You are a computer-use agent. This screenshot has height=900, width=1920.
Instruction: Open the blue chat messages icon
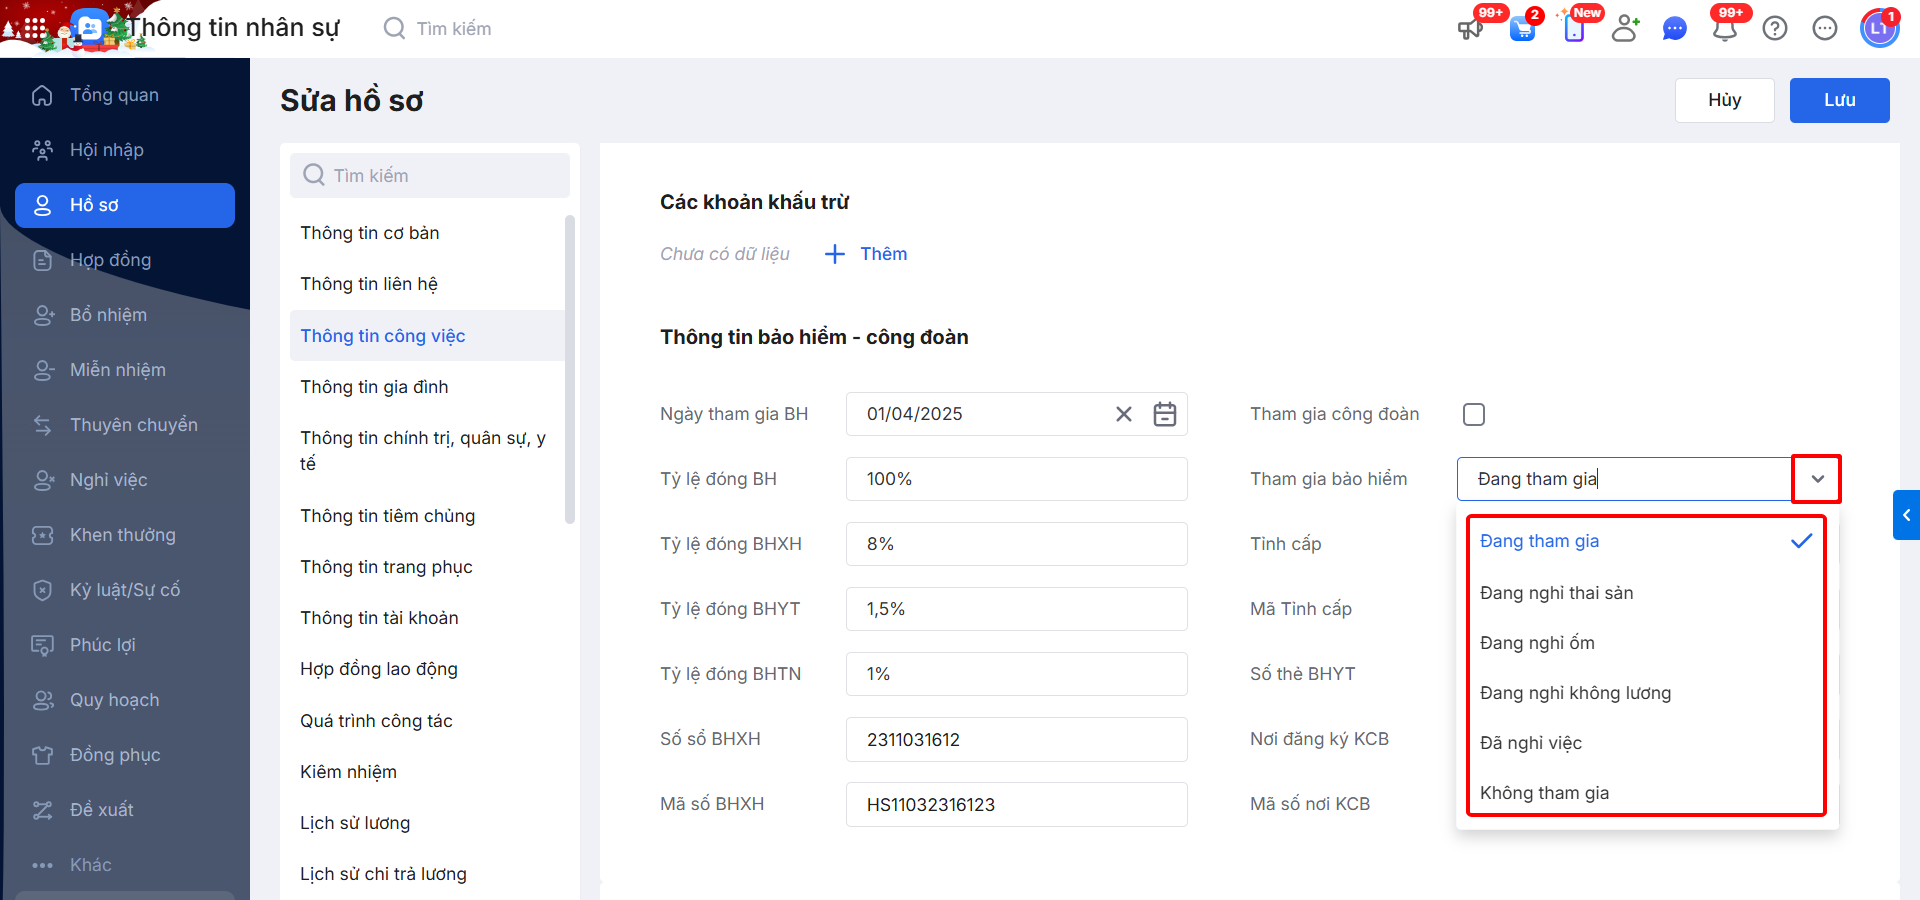1674,29
